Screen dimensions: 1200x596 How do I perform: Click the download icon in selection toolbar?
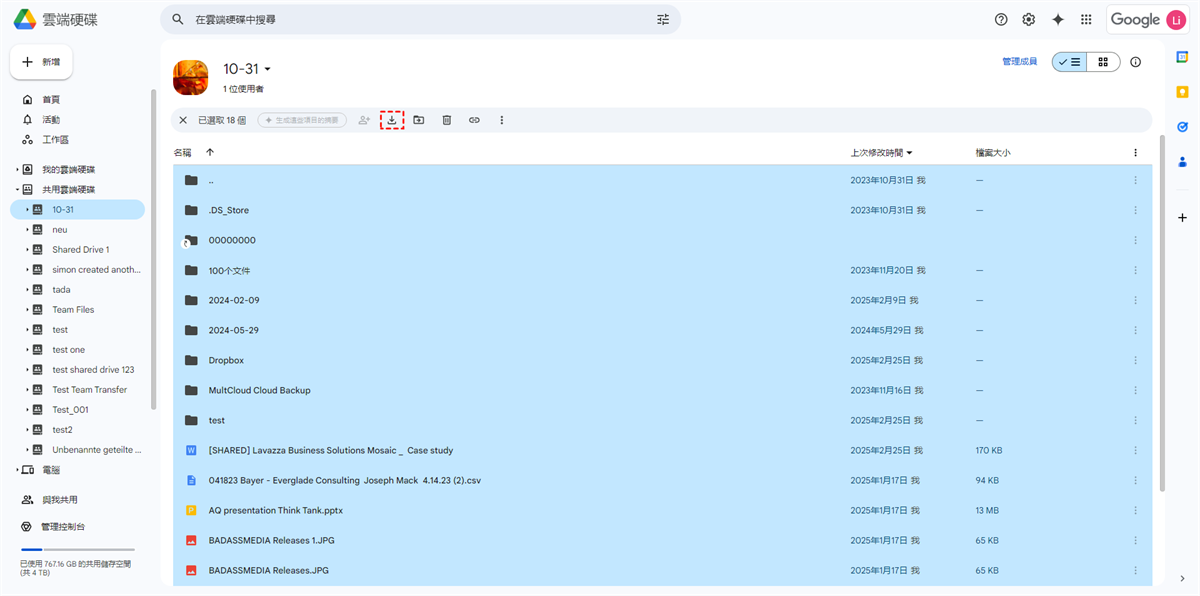[392, 120]
